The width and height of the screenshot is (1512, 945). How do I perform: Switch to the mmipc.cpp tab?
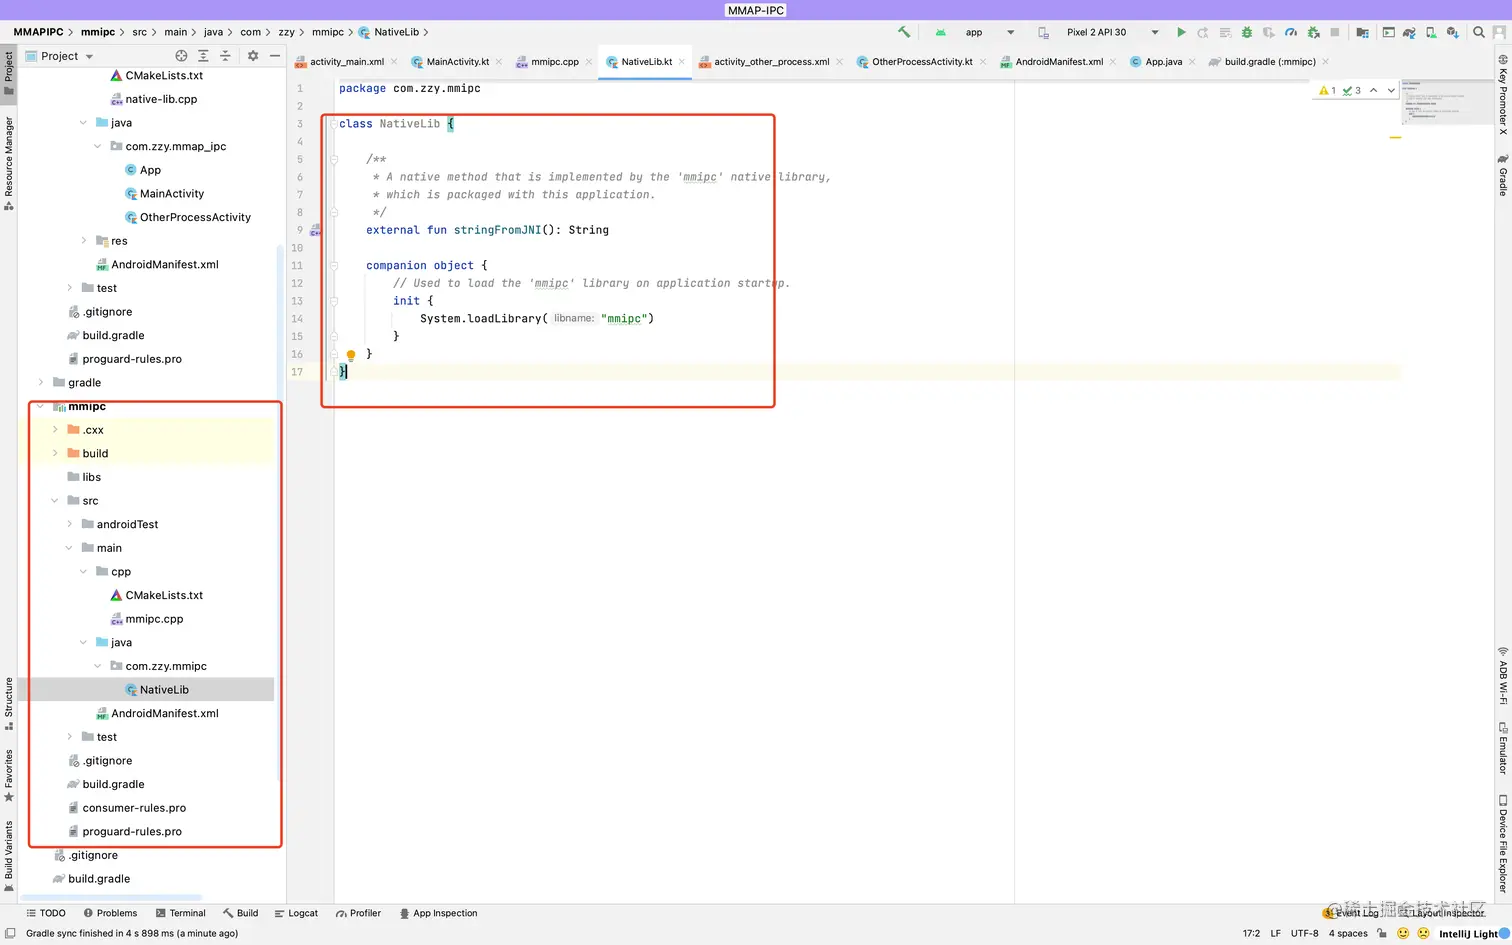click(554, 62)
